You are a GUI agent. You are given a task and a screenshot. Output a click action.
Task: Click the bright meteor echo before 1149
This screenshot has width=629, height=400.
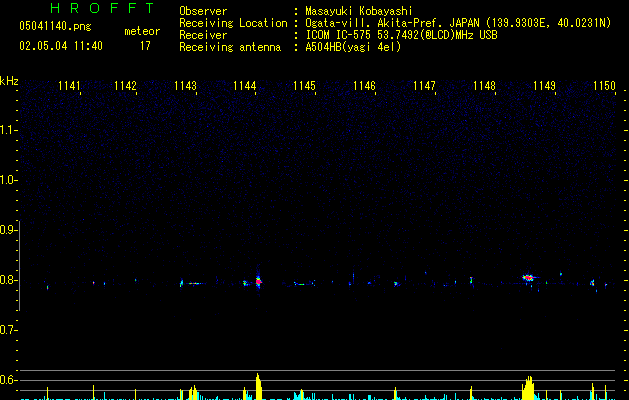(x=529, y=277)
